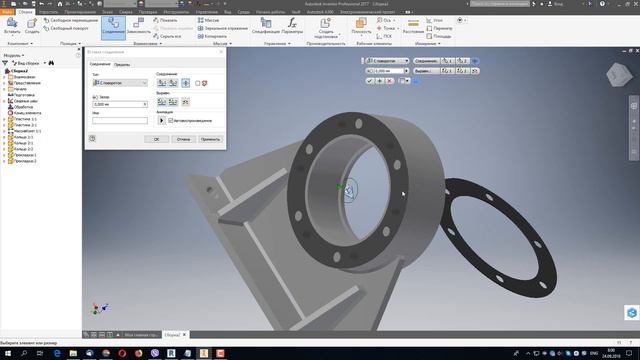Image resolution: width=640 pixels, height=360 pixels.
Task: Select the Свободный поворот tool
Action: [x=66, y=28]
